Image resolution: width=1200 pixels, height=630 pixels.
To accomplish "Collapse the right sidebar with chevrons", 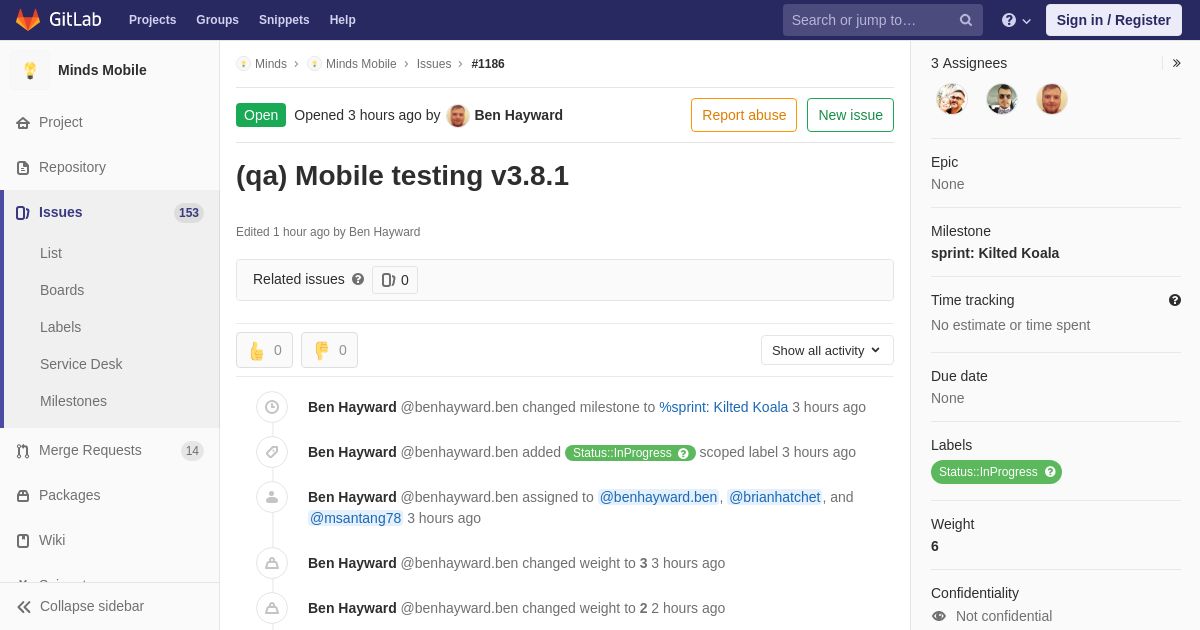I will [1176, 63].
